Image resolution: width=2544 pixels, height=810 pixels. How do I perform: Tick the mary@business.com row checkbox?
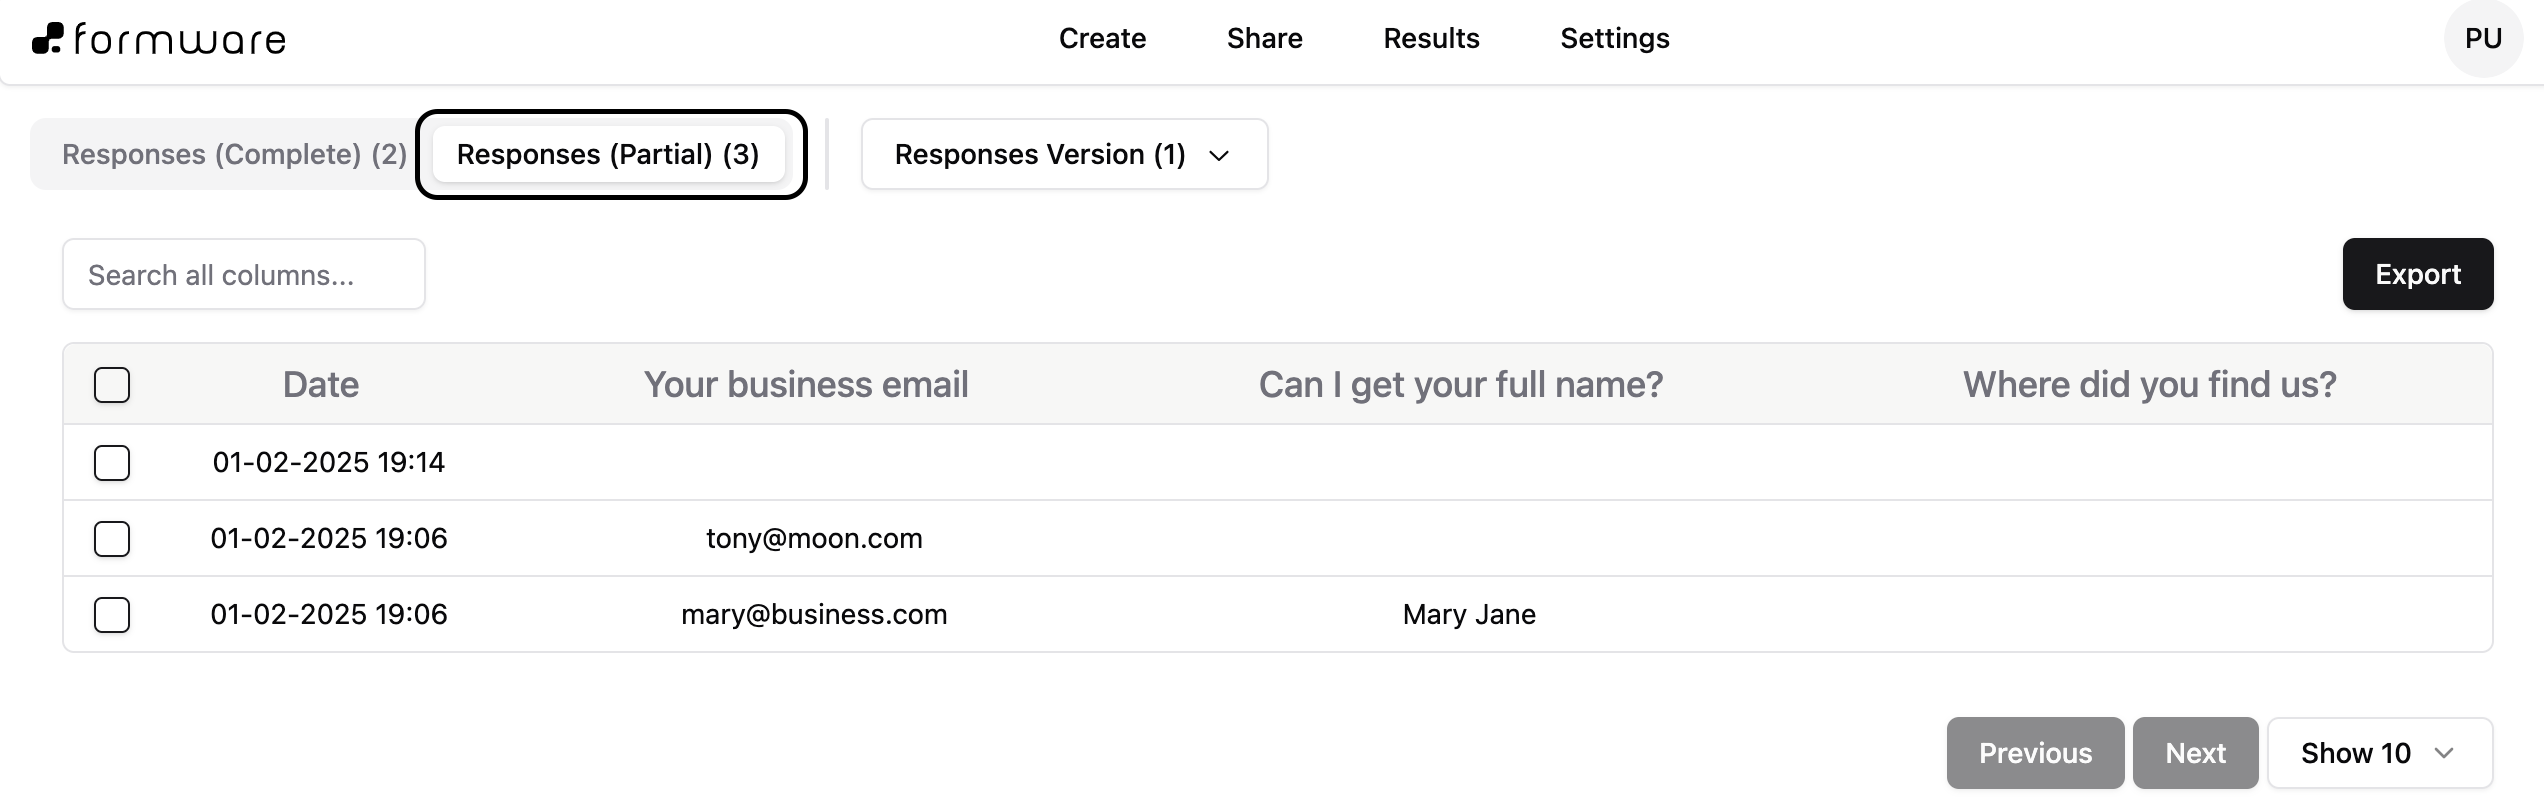click(x=112, y=615)
